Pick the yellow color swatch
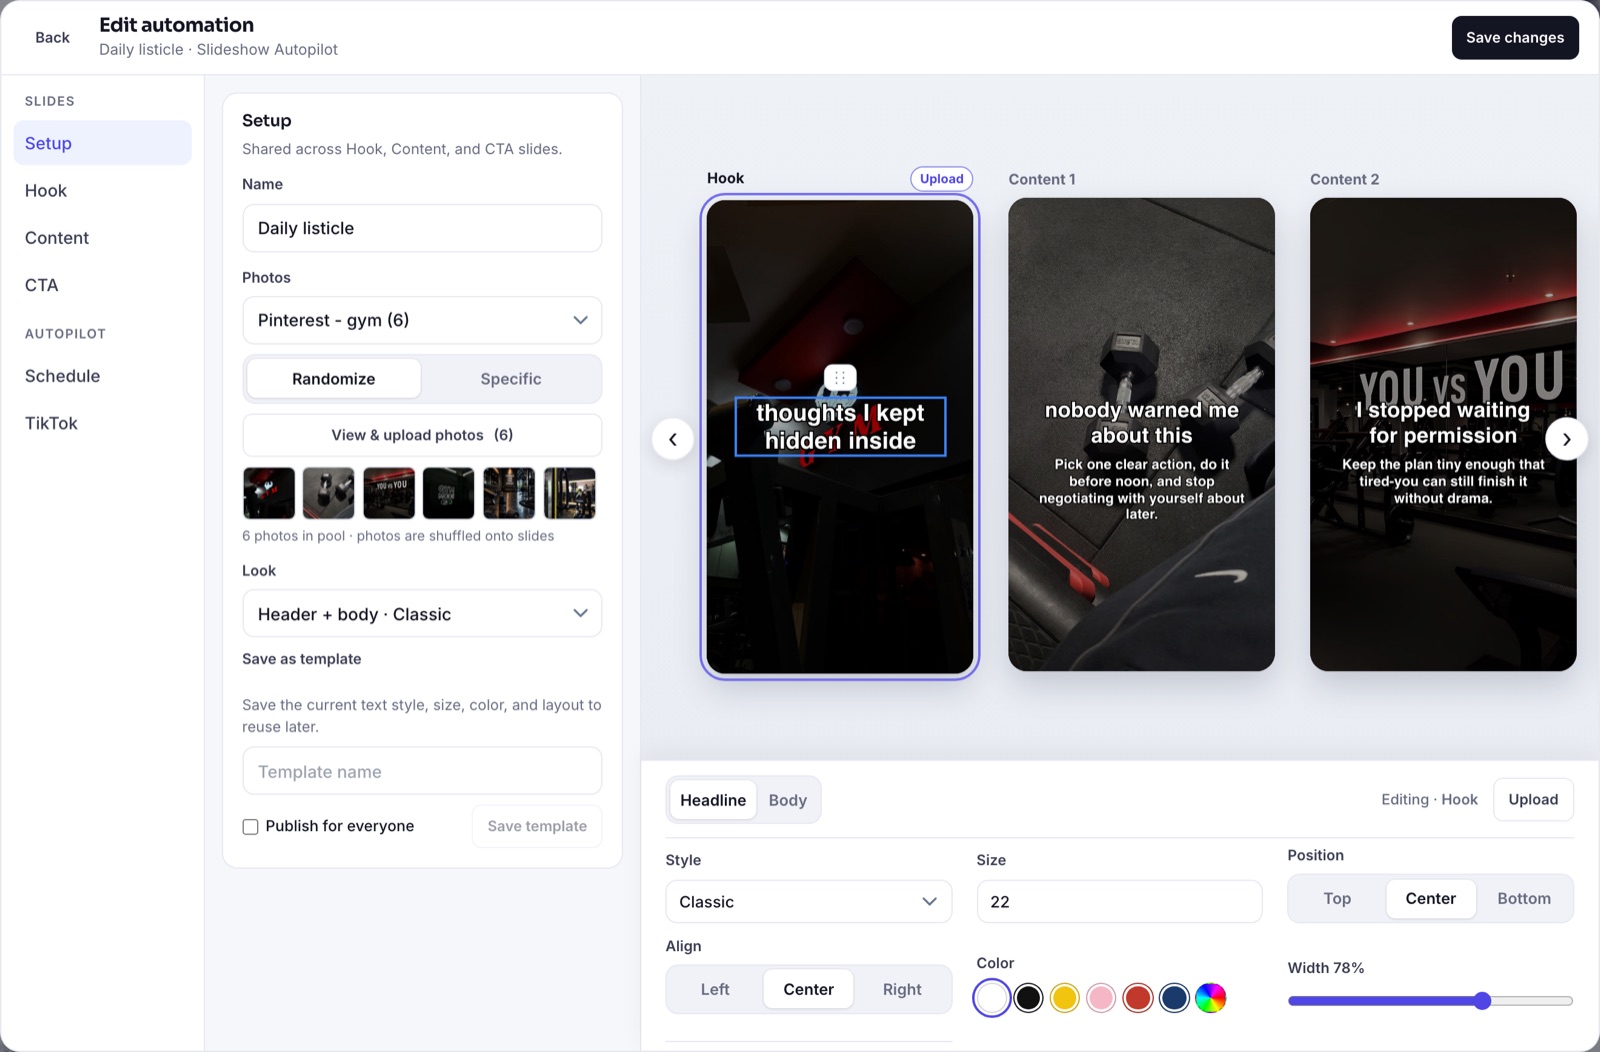Screen dimensions: 1600x1052 1065,998
